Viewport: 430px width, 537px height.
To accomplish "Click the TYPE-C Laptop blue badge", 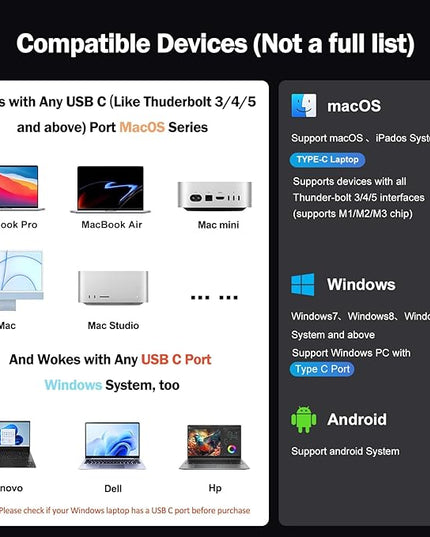I will point(327,160).
